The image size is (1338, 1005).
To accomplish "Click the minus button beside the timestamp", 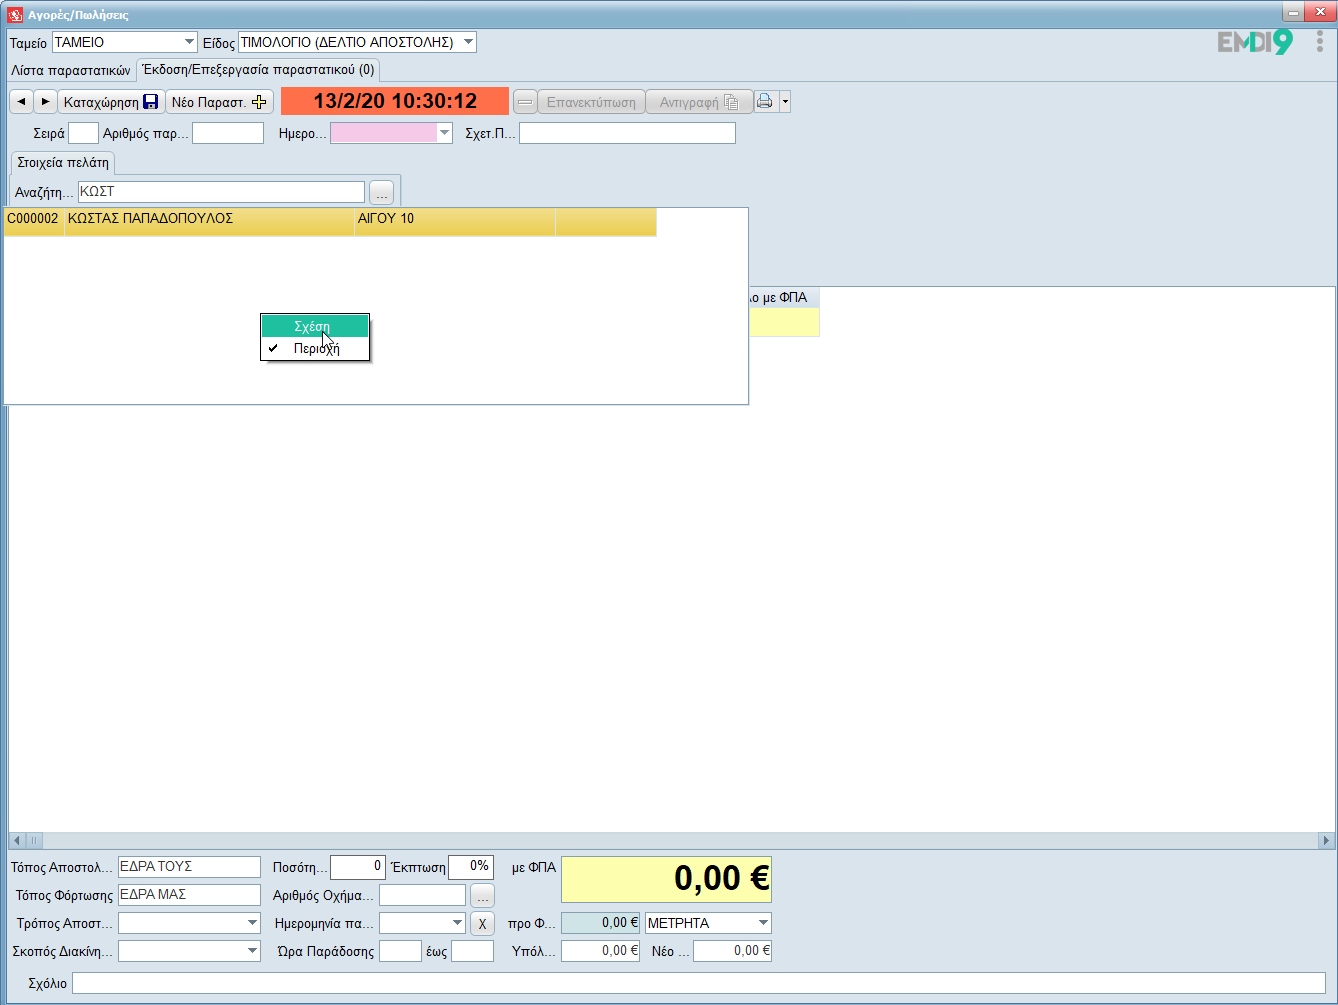I will point(525,102).
